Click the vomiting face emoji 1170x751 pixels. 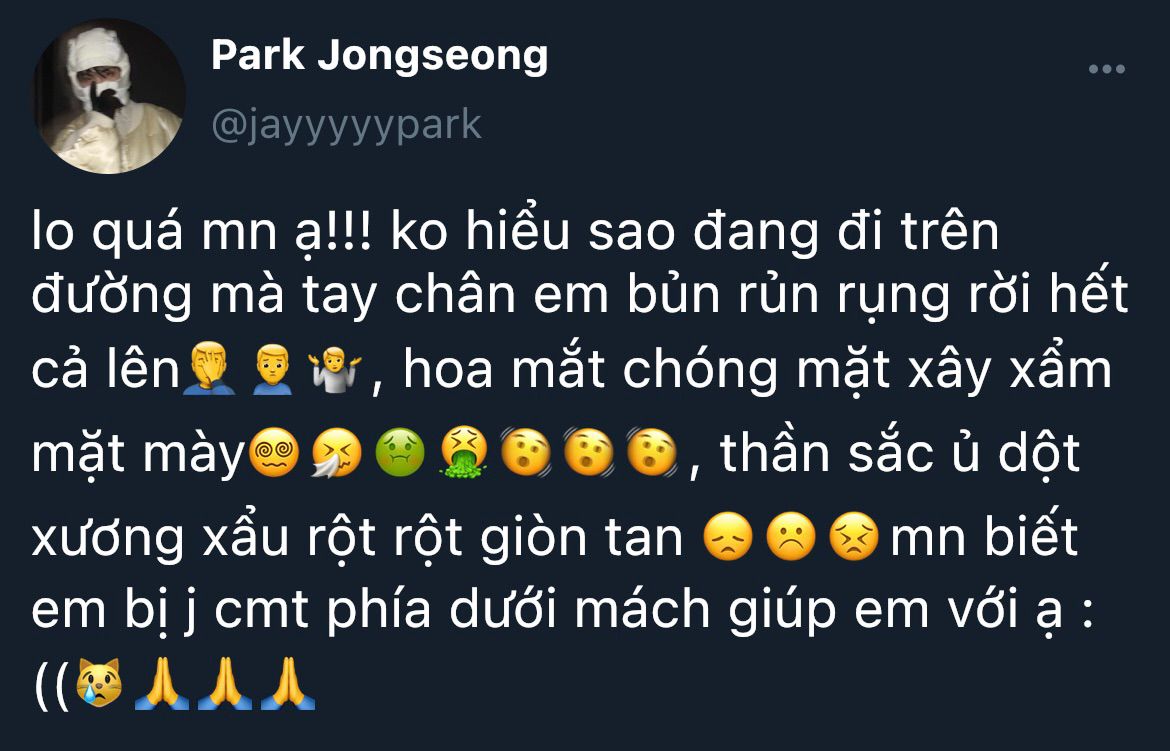(x=463, y=453)
